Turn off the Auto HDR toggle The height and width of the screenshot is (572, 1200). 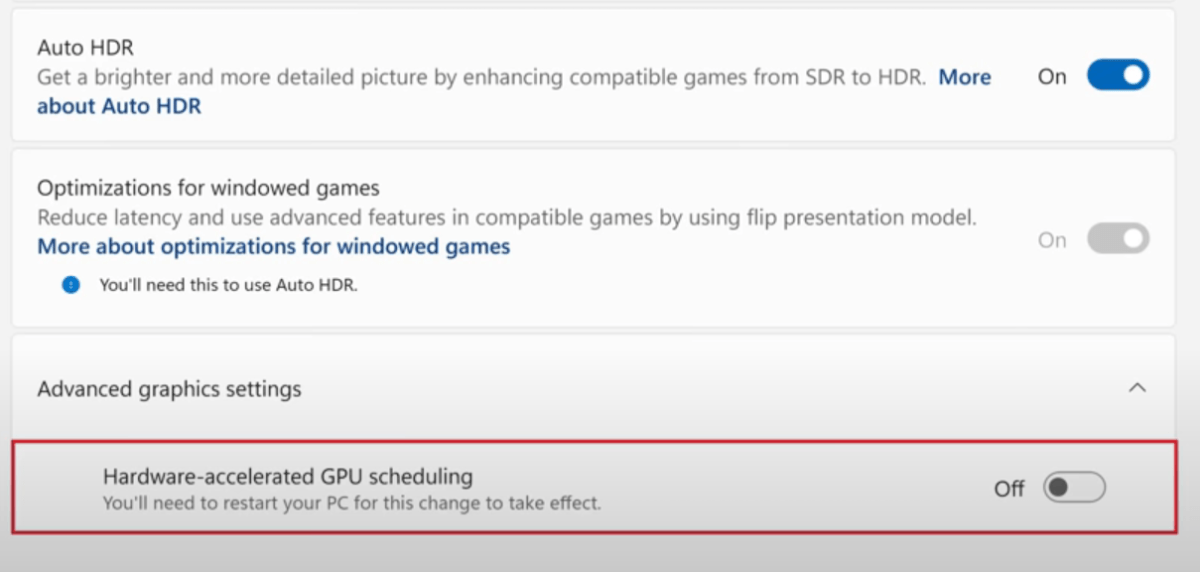coord(1118,76)
